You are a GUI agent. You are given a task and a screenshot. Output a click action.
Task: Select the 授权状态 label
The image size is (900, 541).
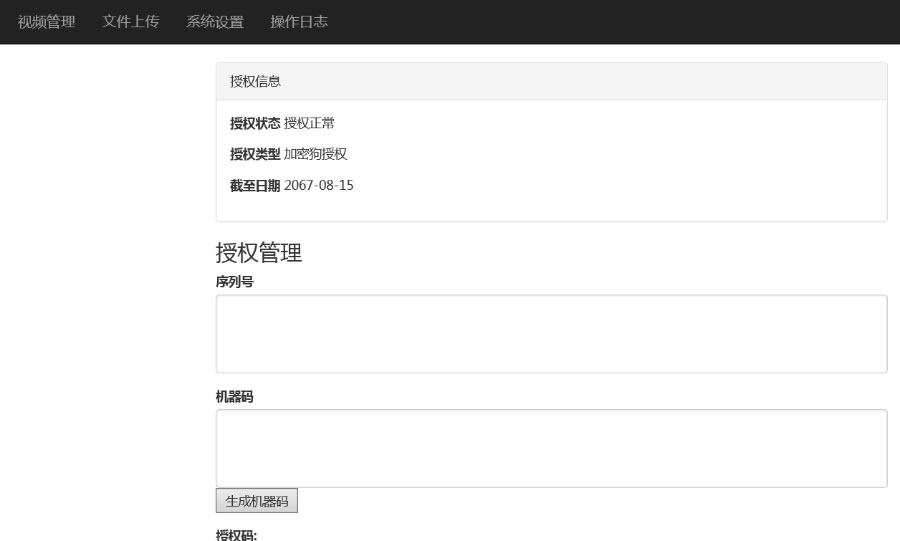[255, 124]
